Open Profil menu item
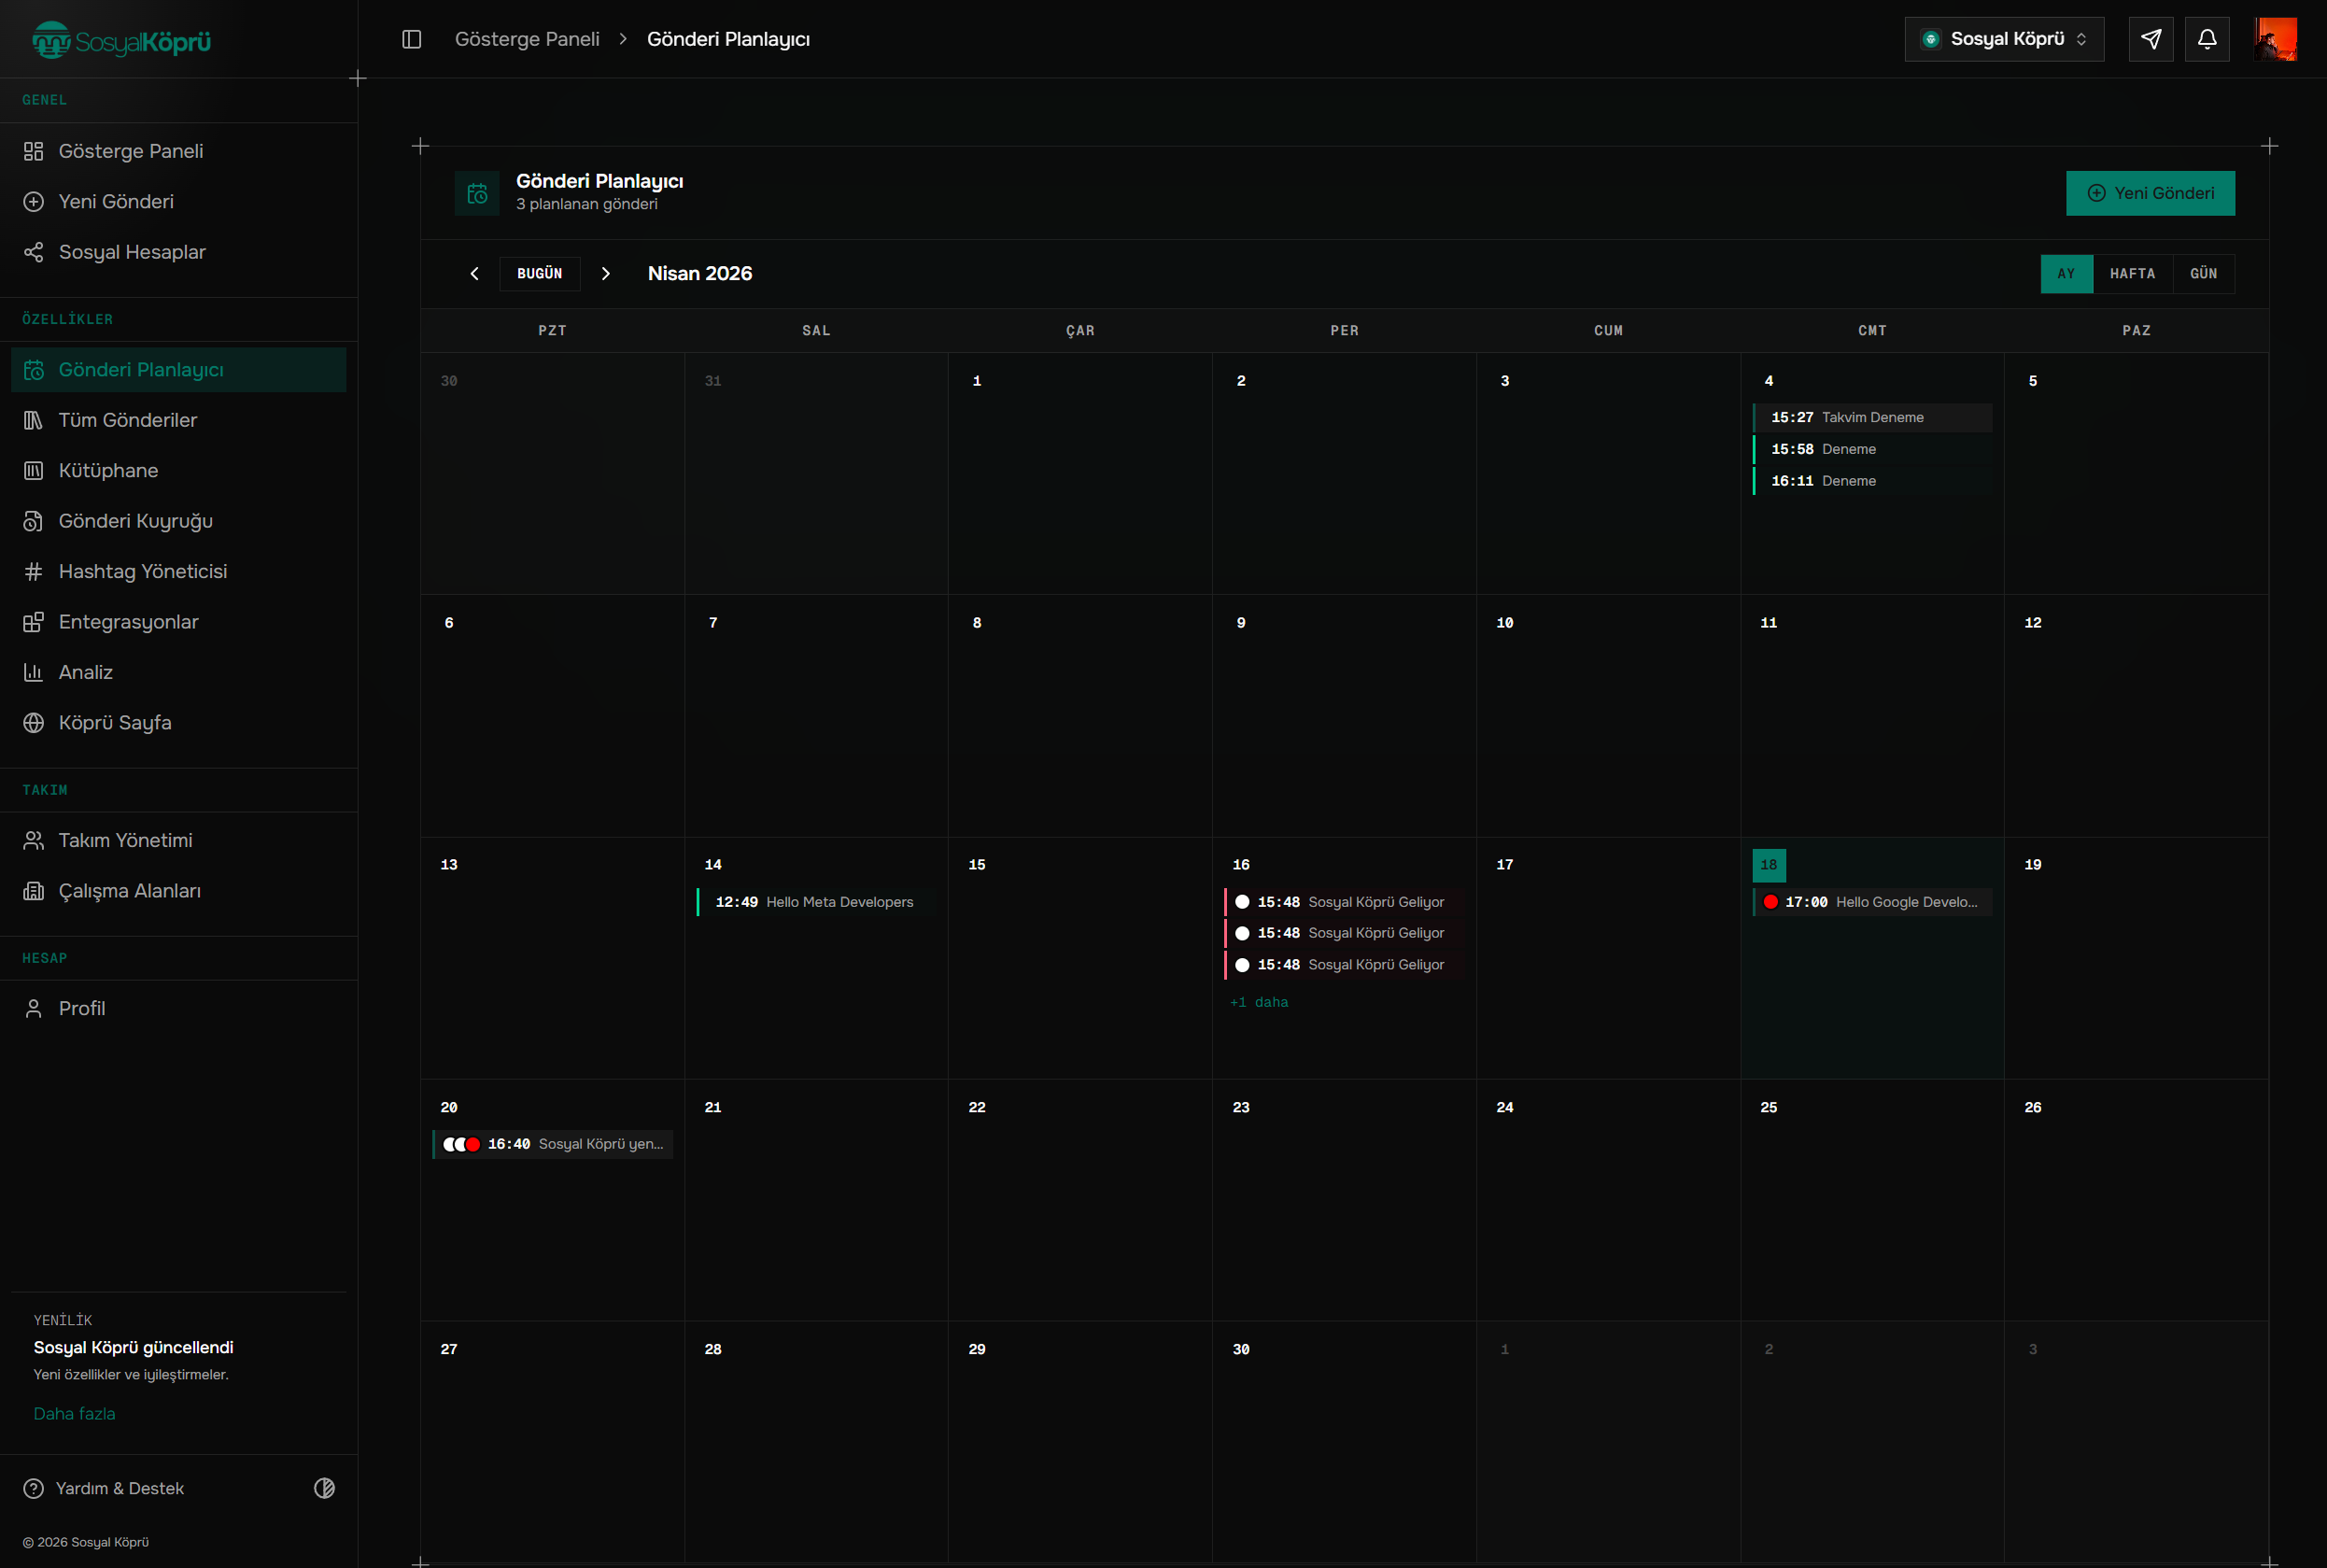2327x1568 pixels. coord(179,1008)
